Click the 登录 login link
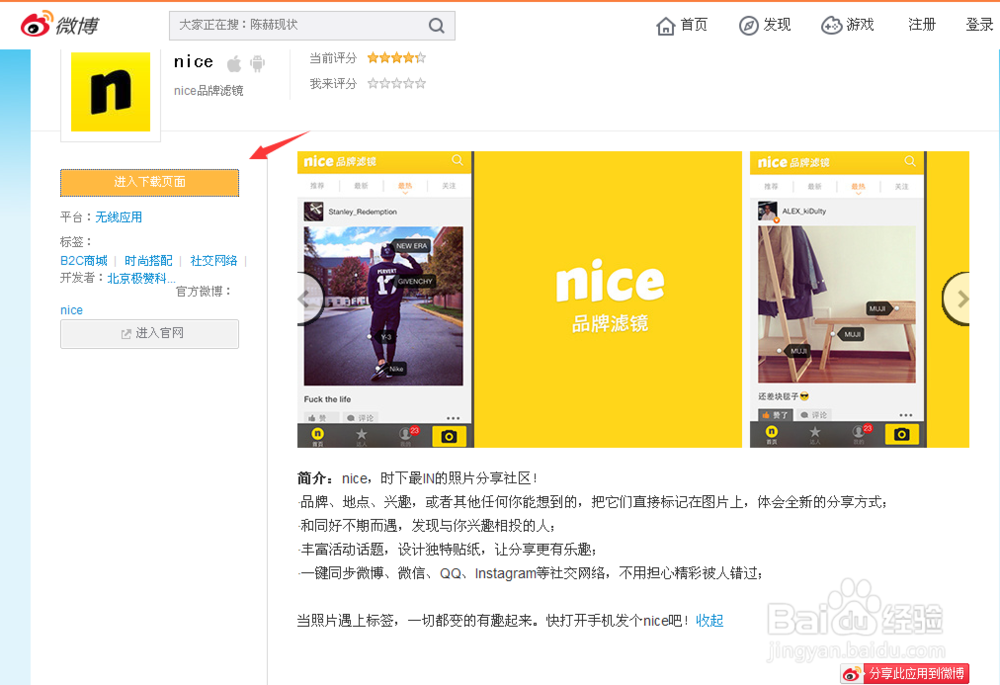Image resolution: width=1000 pixels, height=685 pixels. [x=979, y=25]
